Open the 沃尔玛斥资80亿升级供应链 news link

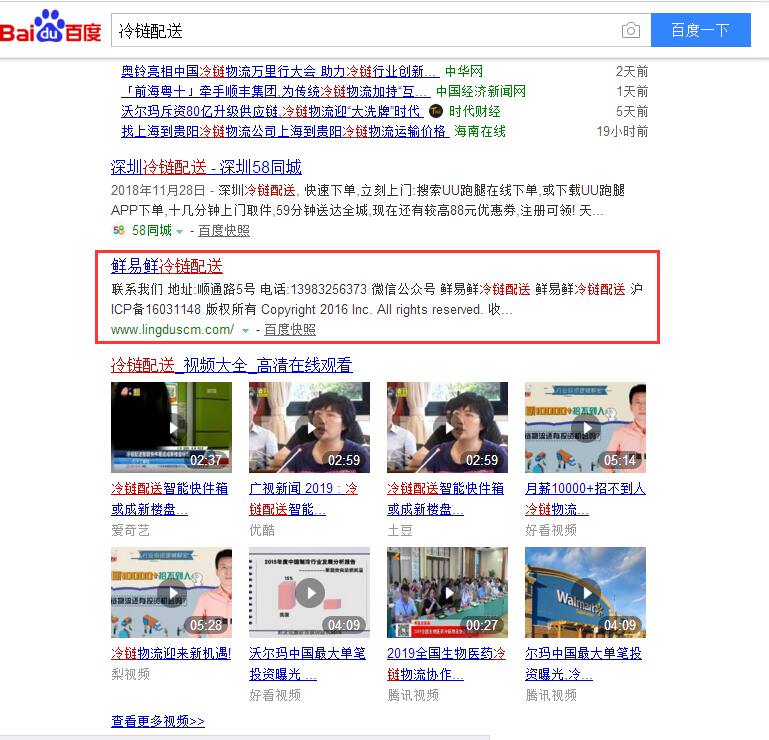(x=272, y=111)
